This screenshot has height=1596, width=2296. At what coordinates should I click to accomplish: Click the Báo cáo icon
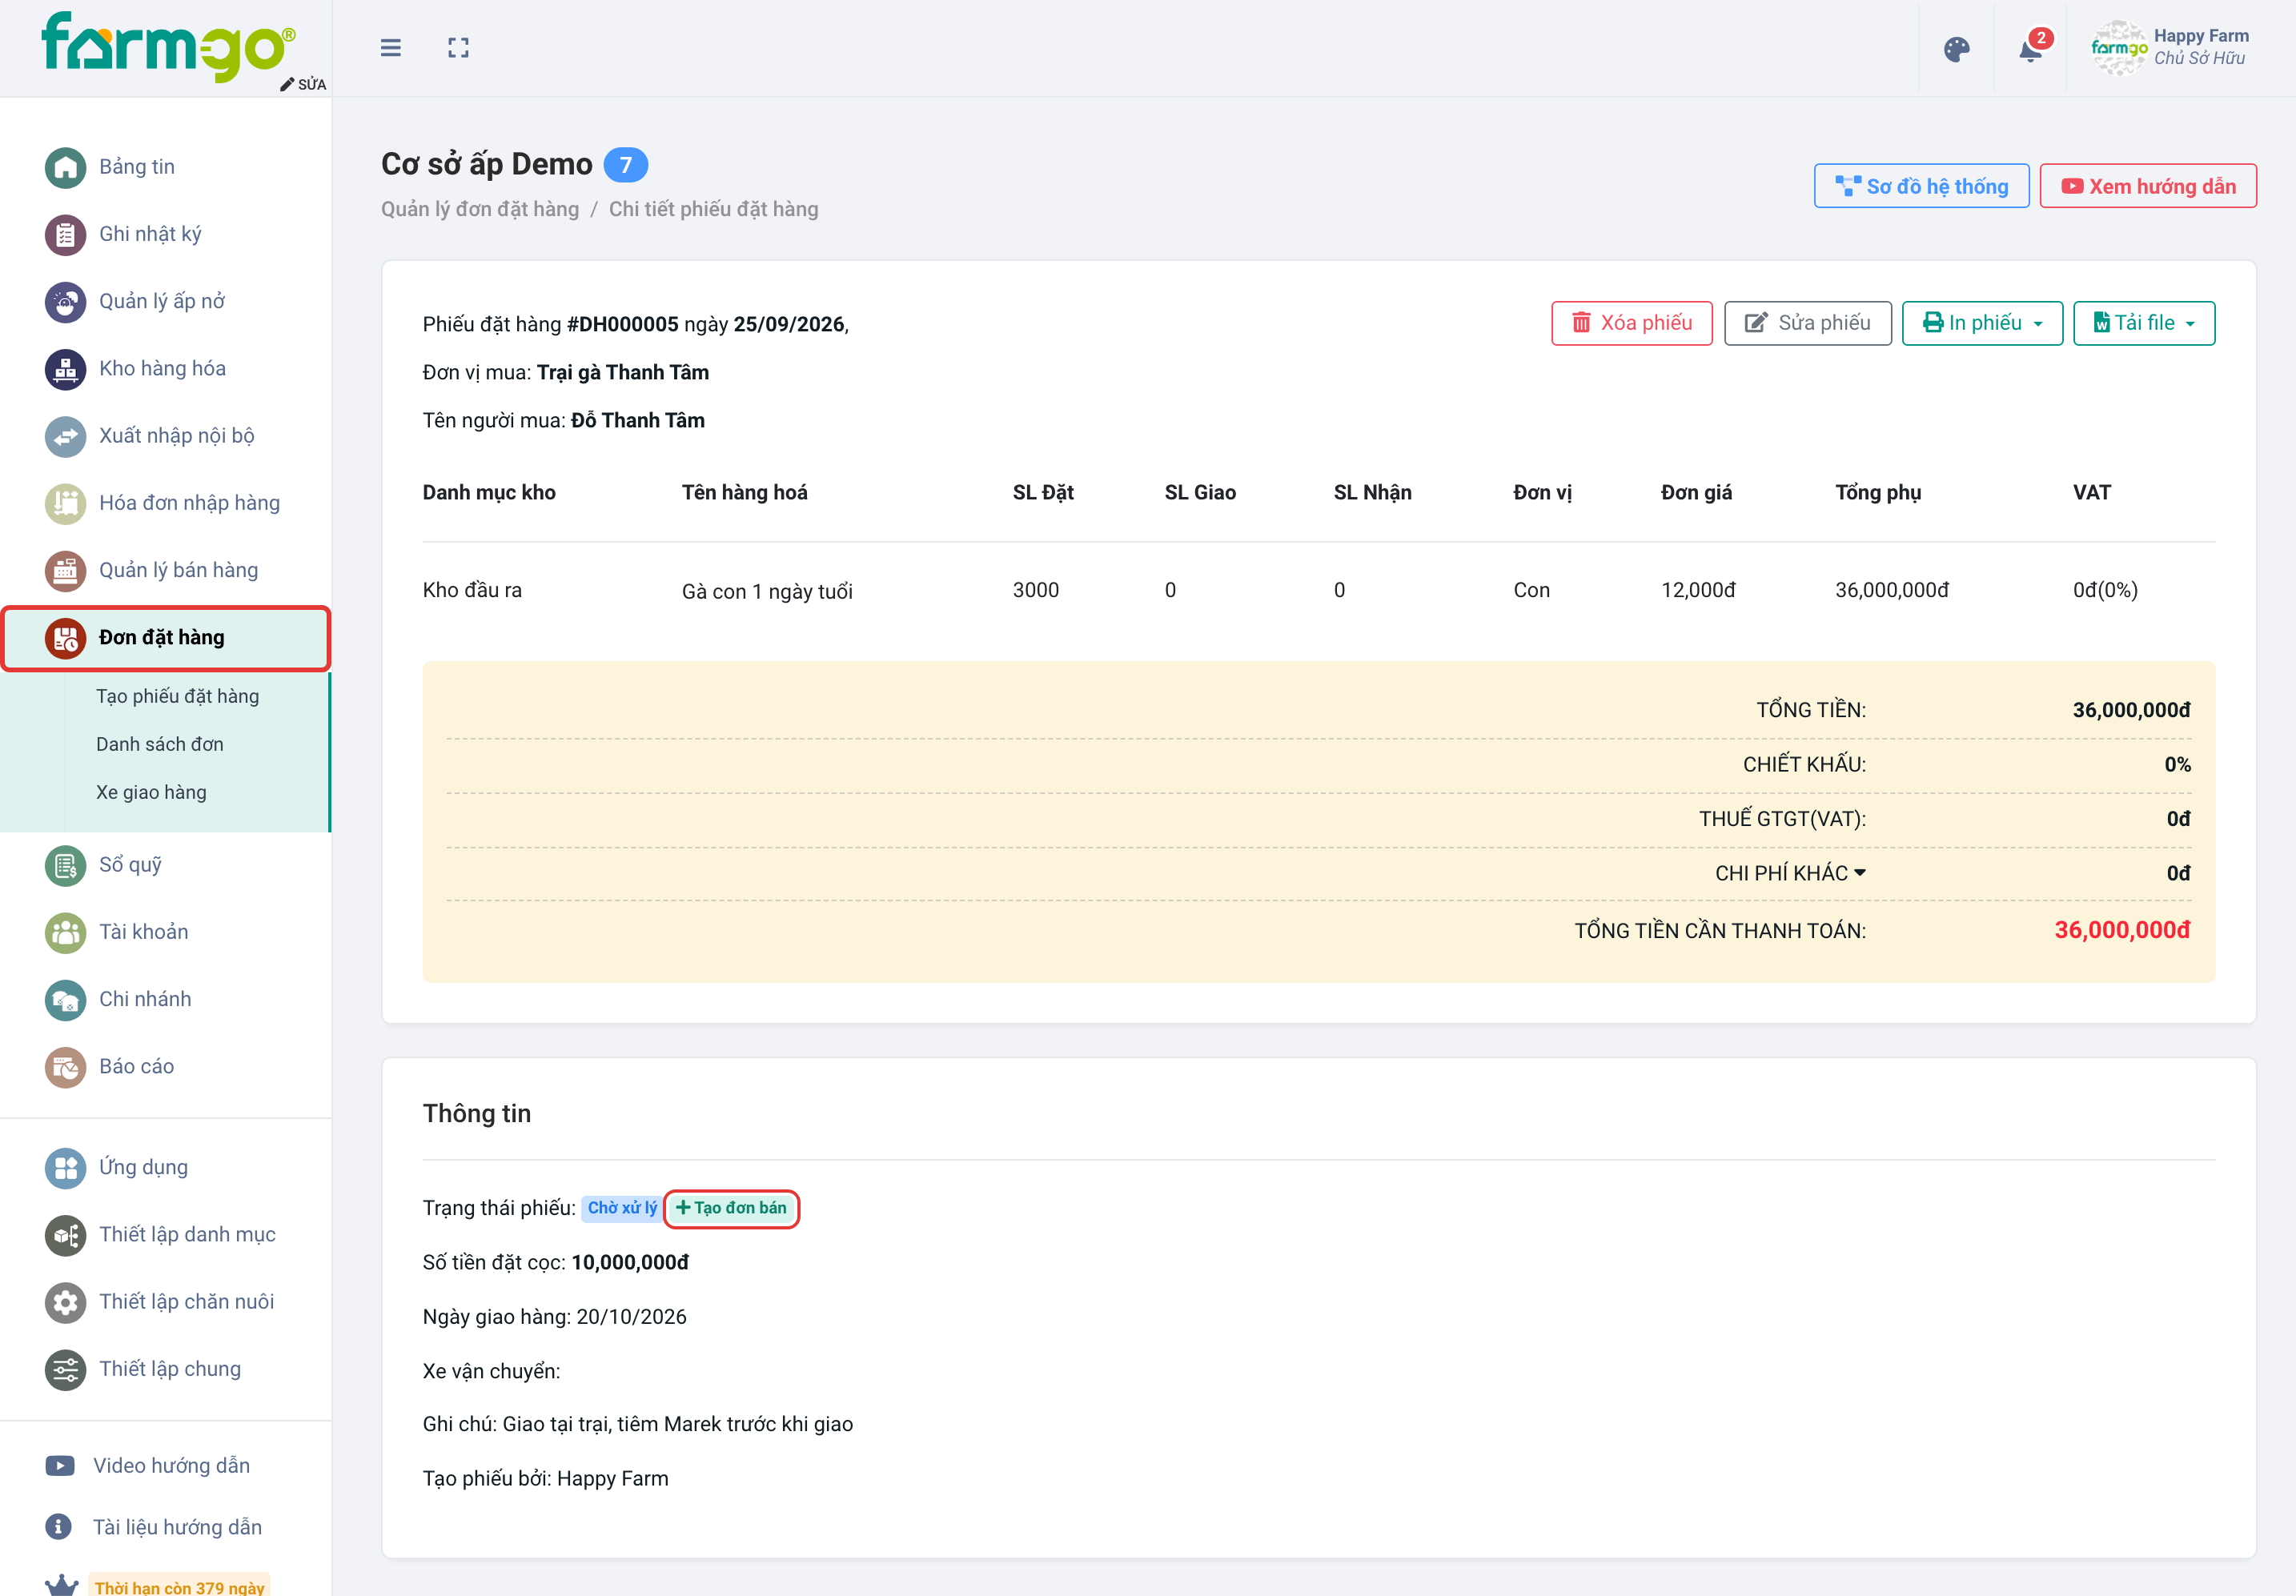(x=65, y=1067)
